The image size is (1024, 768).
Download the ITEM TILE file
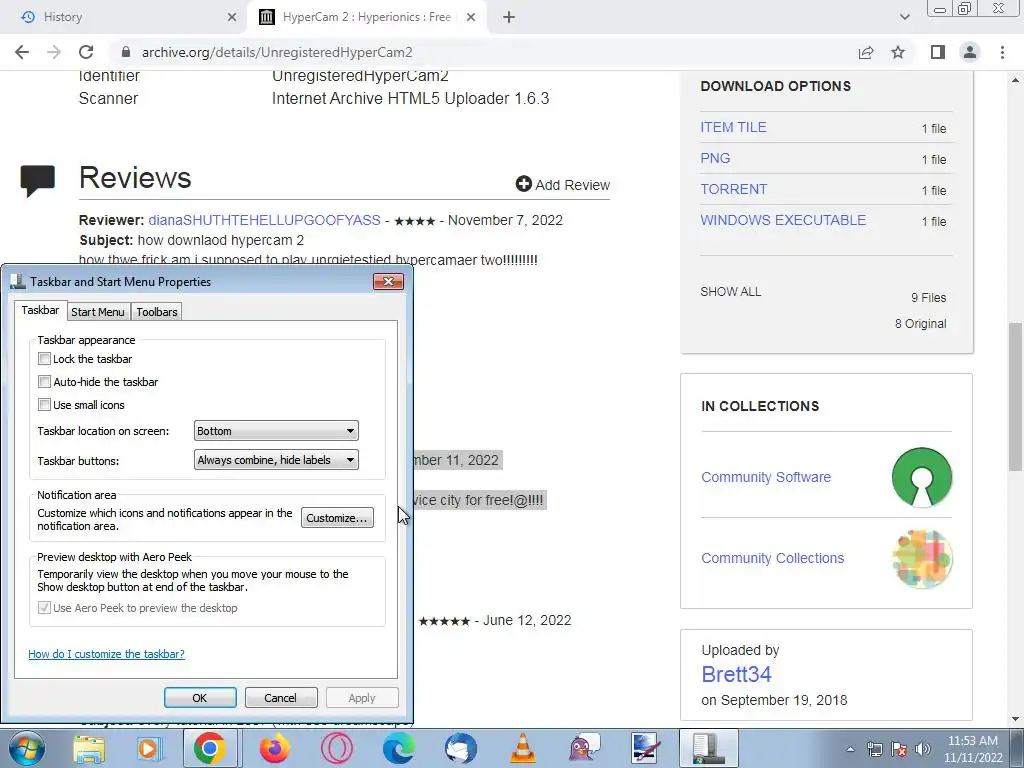click(733, 127)
